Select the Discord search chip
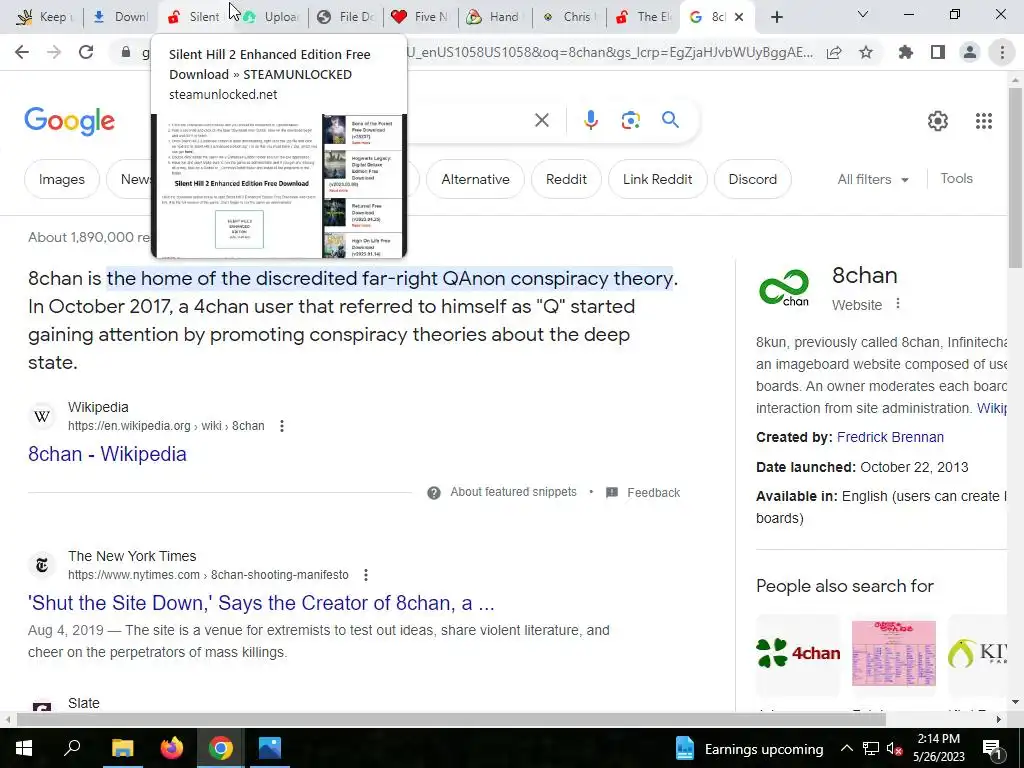The image size is (1024, 768). tap(752, 179)
